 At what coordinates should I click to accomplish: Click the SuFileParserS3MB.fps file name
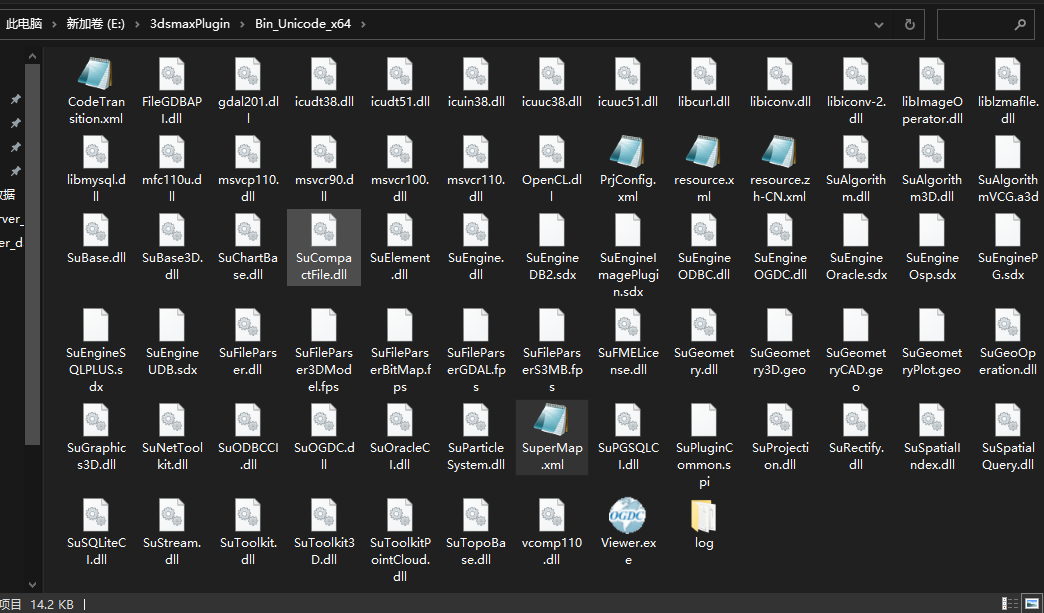tap(552, 369)
